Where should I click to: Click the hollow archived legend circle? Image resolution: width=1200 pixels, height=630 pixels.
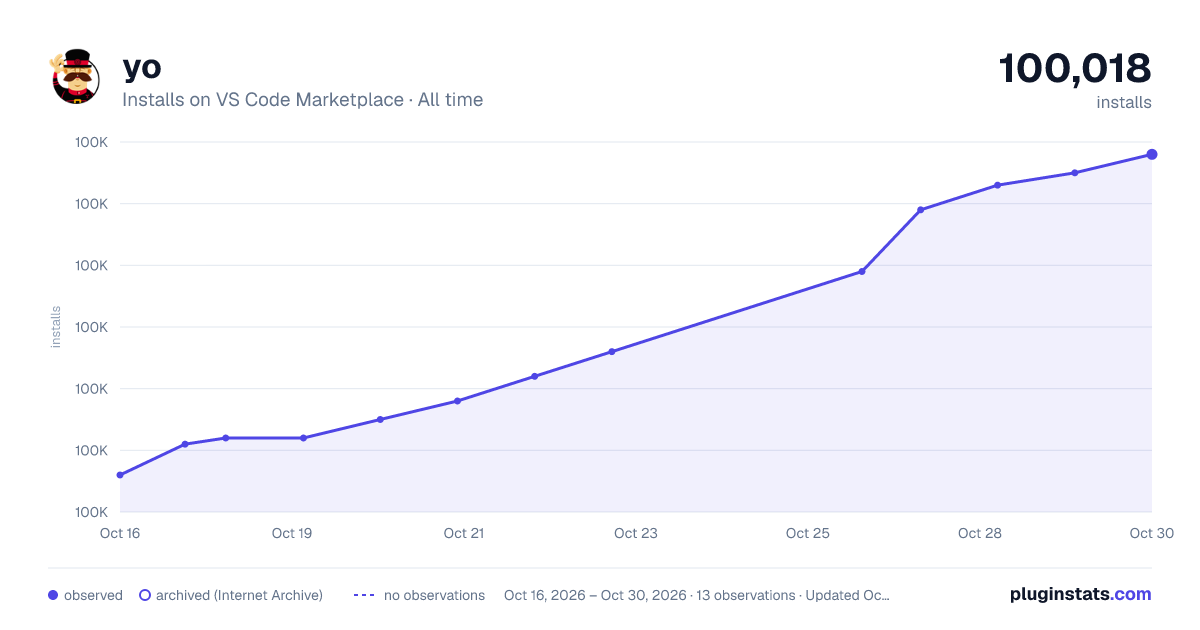145,595
